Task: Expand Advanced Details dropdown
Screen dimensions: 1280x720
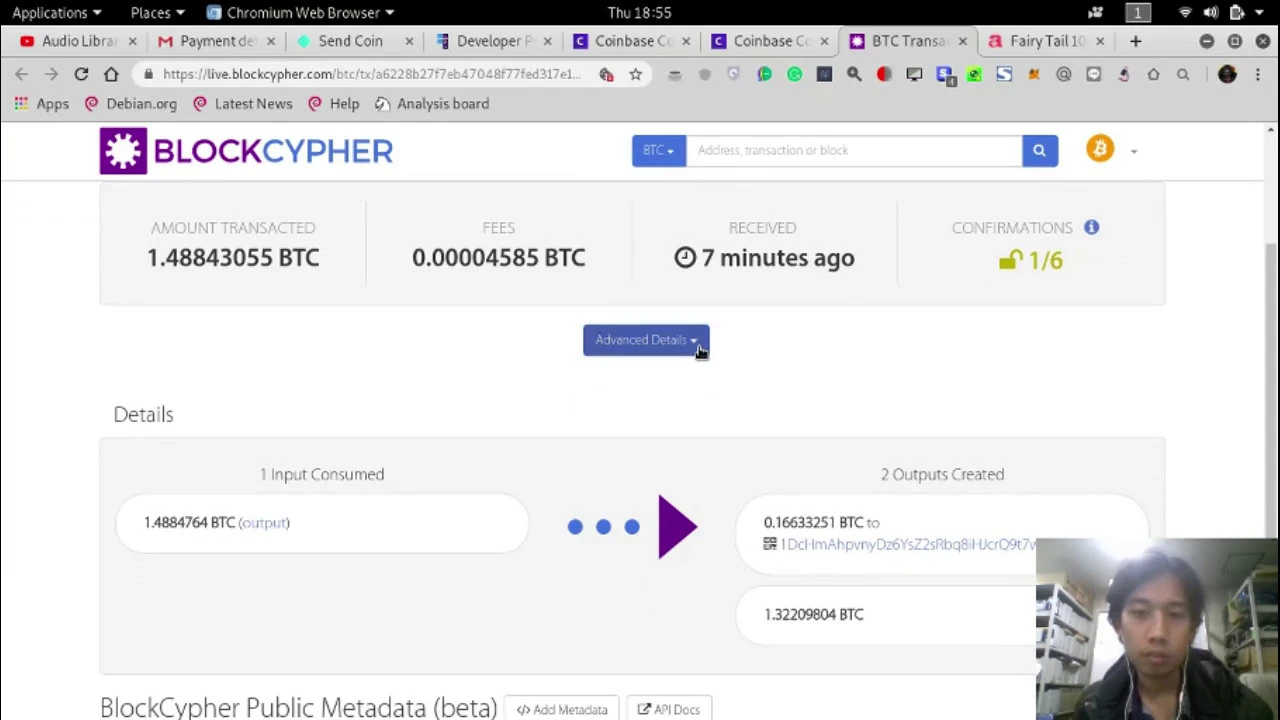Action: click(646, 340)
